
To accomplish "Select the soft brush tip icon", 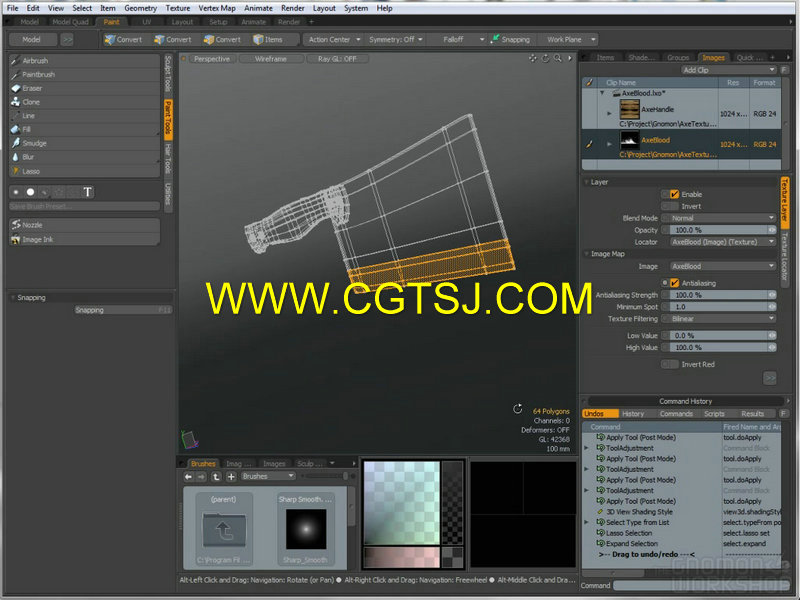I will tap(16, 192).
